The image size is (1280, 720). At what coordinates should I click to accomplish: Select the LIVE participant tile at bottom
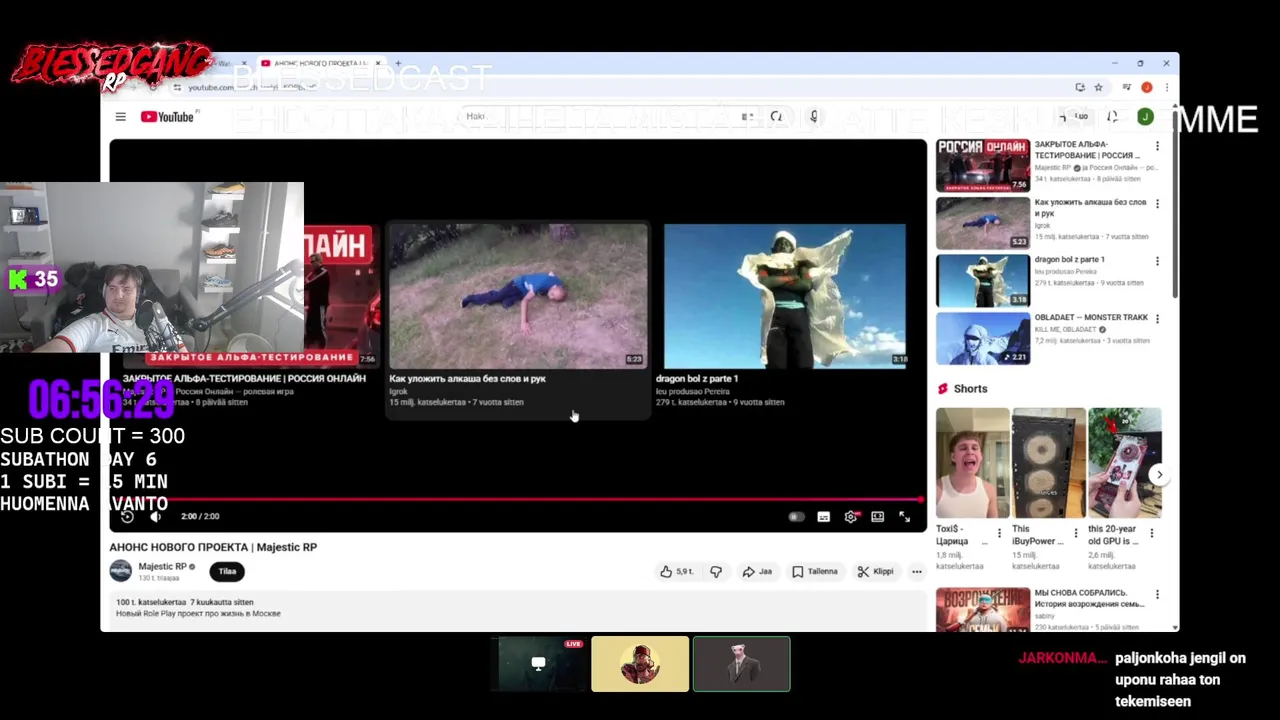(538, 664)
